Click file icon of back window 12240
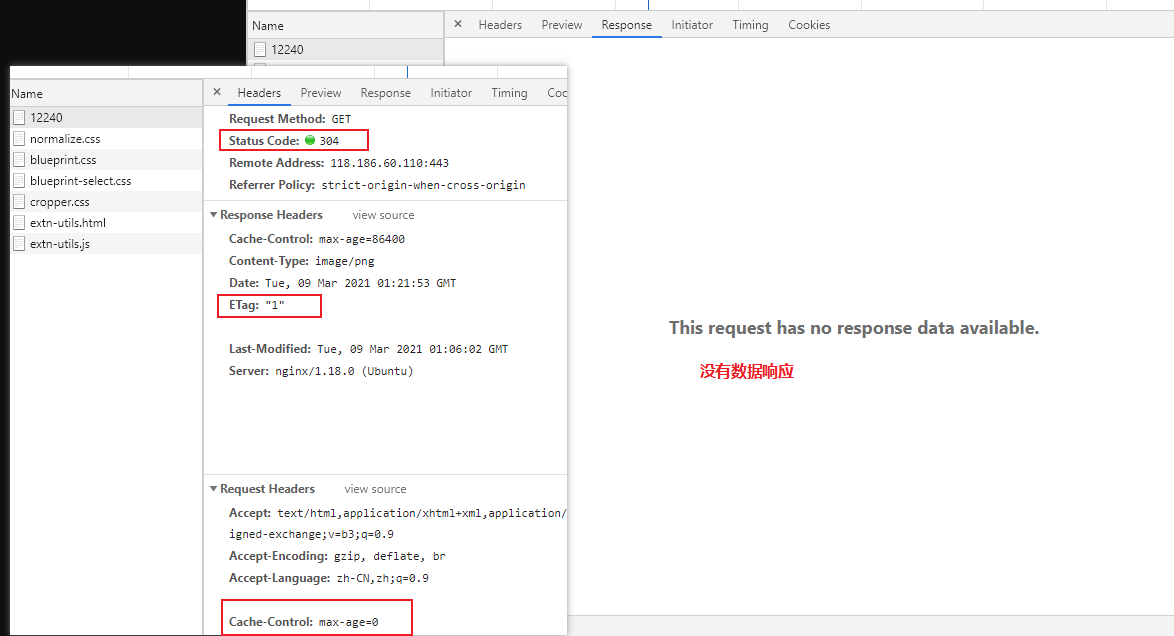The height and width of the screenshot is (636, 1174). coord(260,49)
